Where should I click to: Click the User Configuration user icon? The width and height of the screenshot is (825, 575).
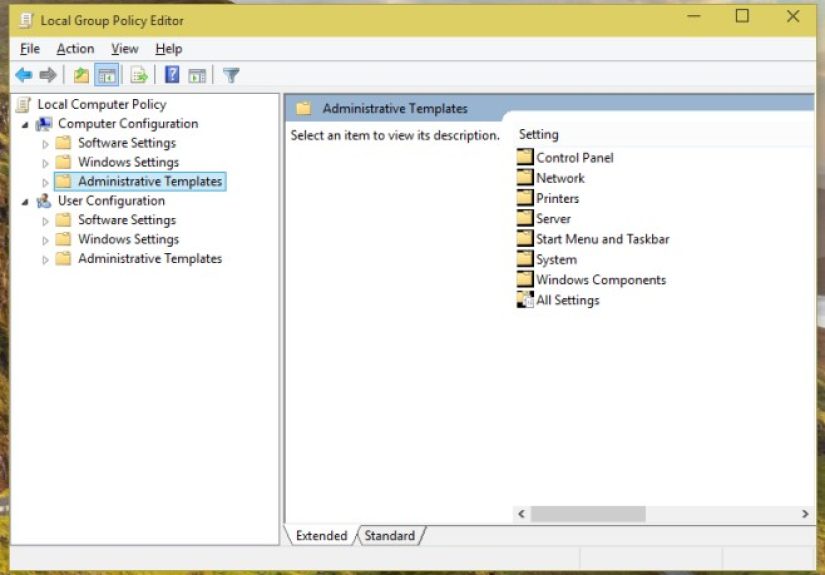[44, 201]
